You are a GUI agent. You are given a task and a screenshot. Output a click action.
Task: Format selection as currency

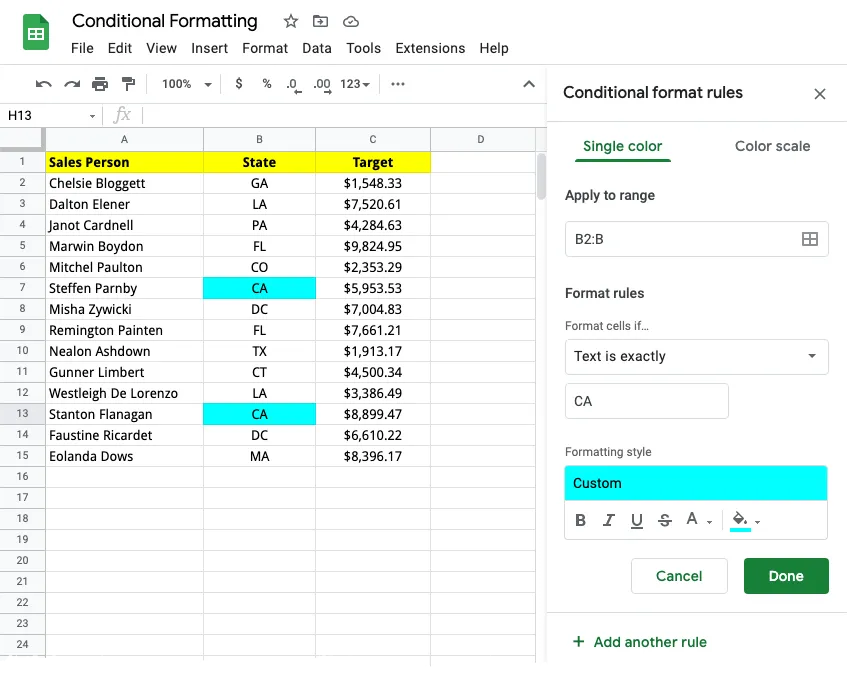[x=237, y=84]
